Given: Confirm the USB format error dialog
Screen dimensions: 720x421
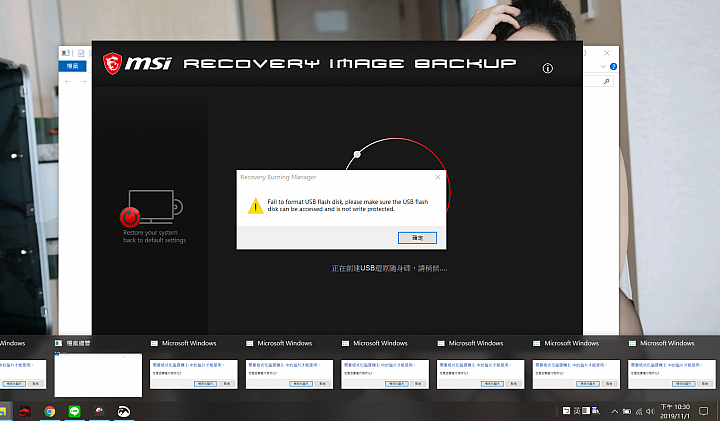Looking at the screenshot, I should (x=417, y=238).
